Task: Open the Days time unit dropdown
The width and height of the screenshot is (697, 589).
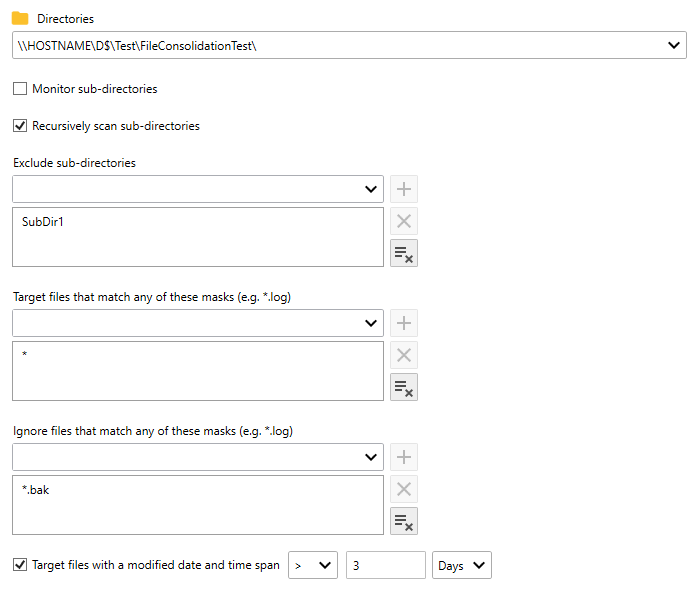Action: (463, 566)
